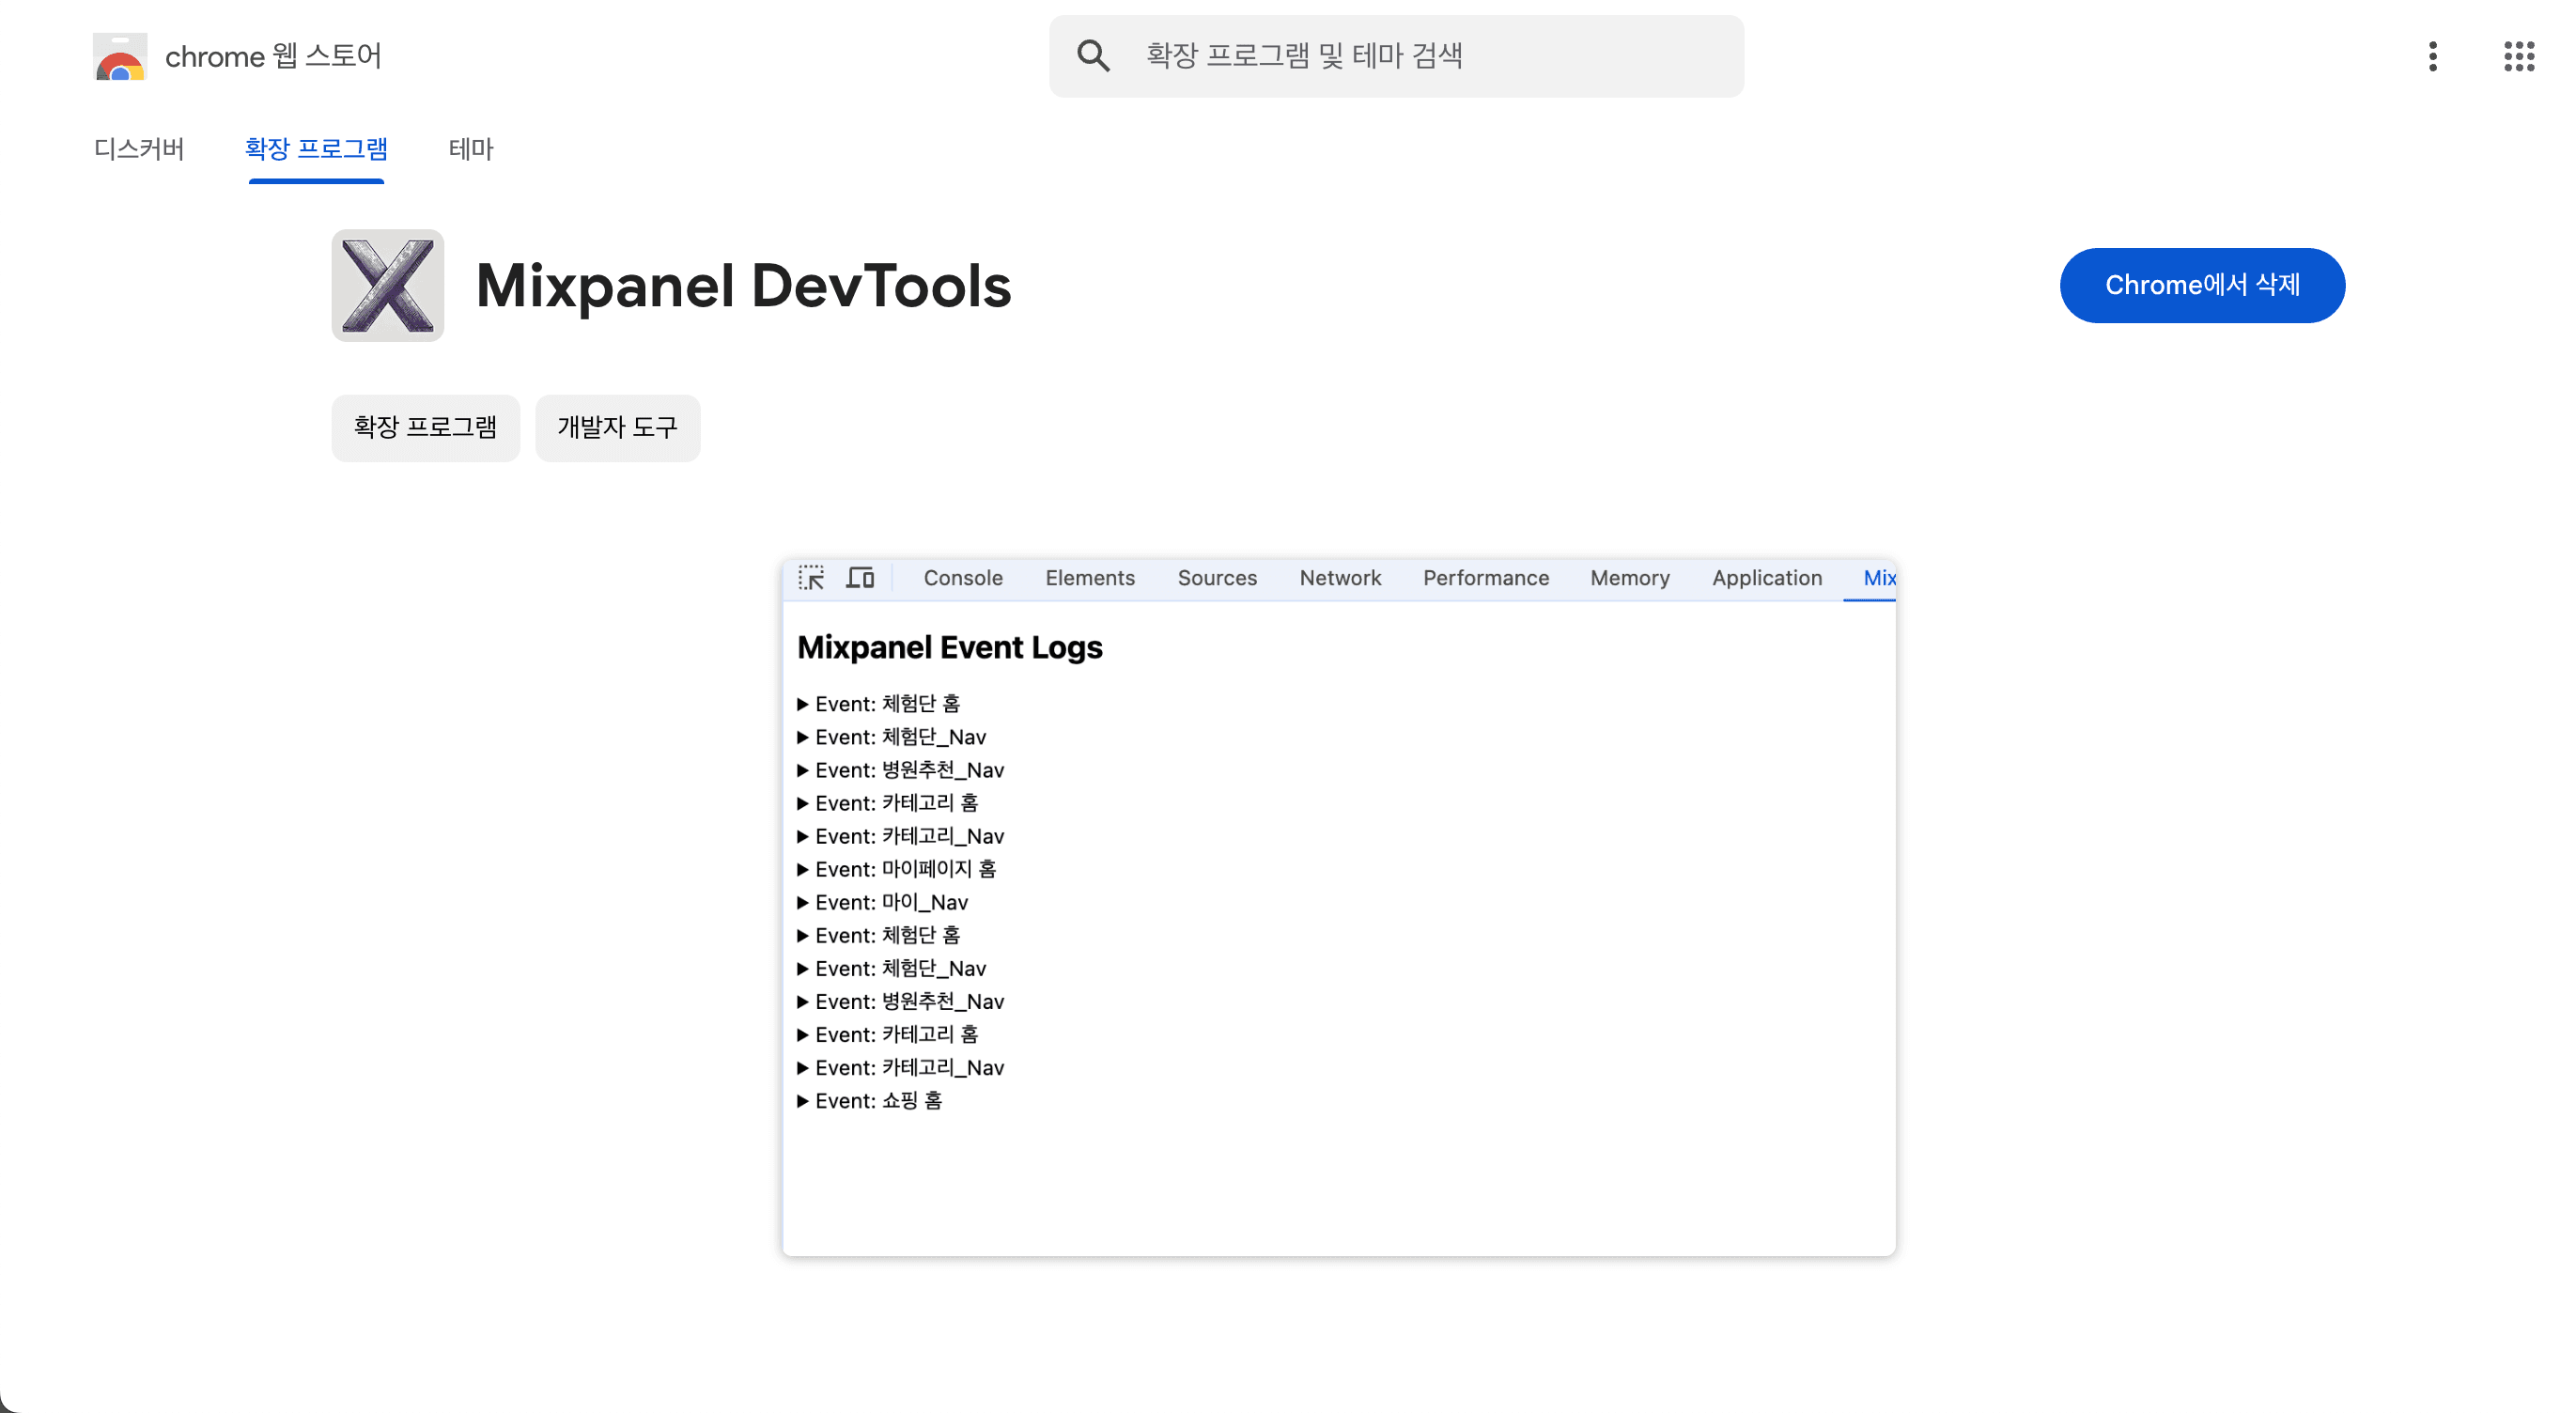Screen dimensions: 2576x1413
Task: Select the Sources tab in screenshot
Action: point(1217,578)
